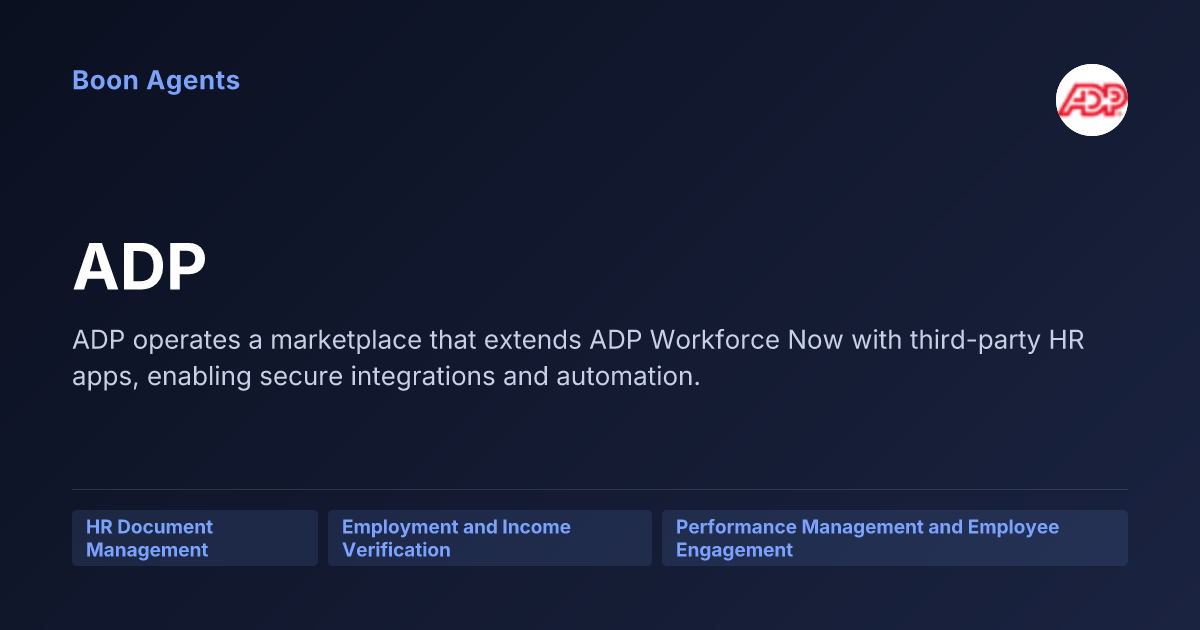Open the Boon Agents link
The width and height of the screenshot is (1200, 630).
(156, 80)
